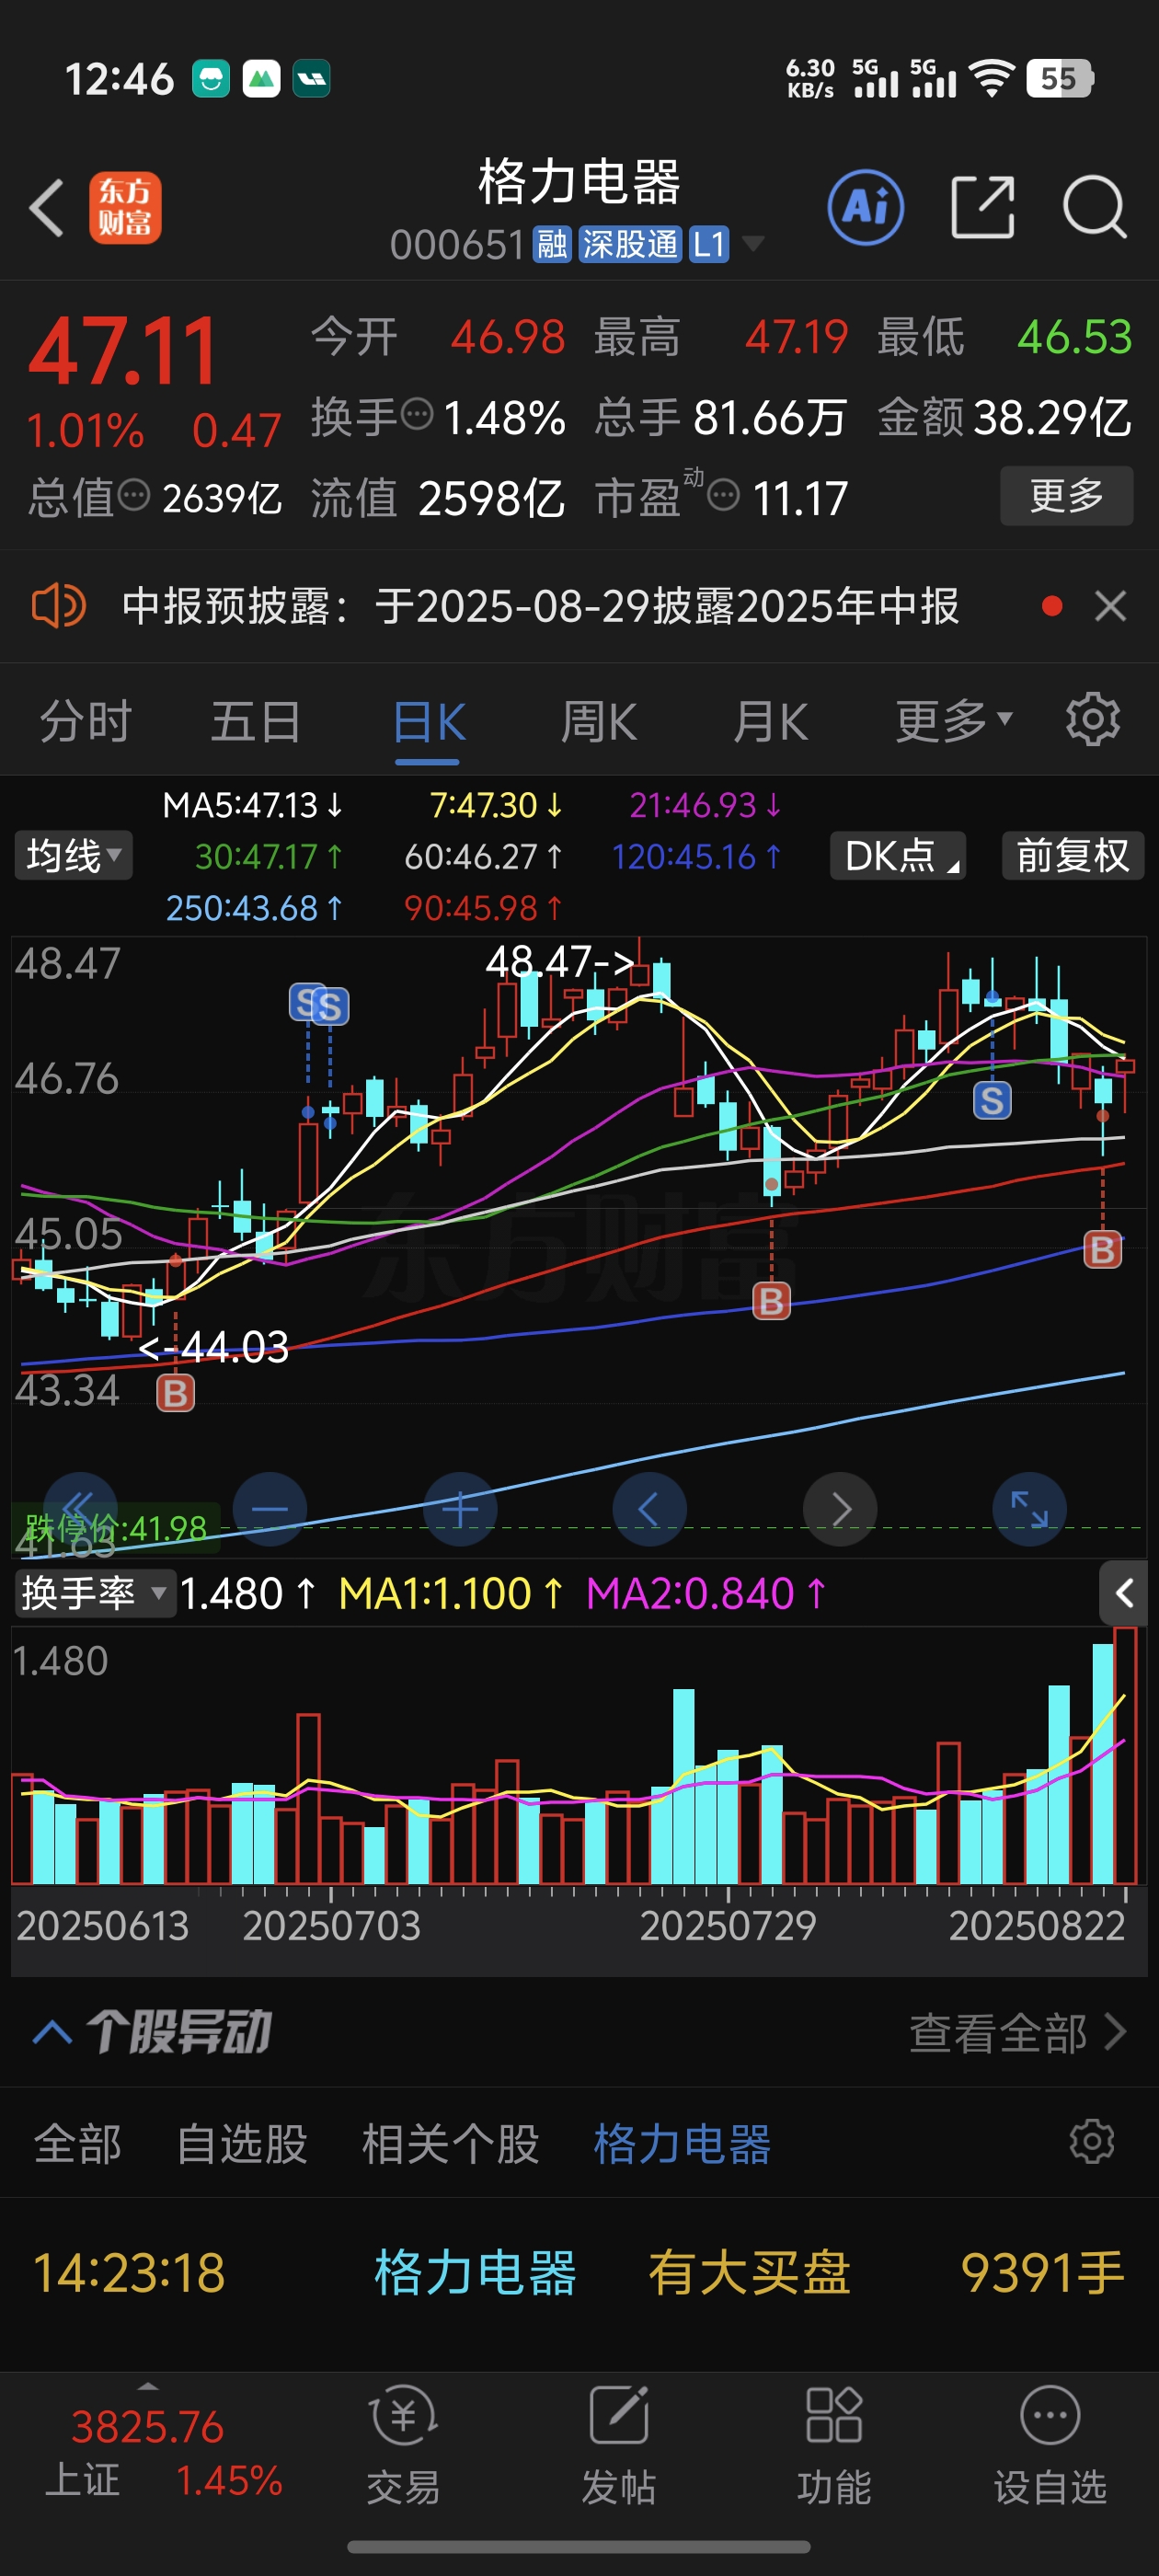Viewport: 1159px width, 2576px height.
Task: Select the 日K tab
Action: pyautogui.click(x=428, y=721)
